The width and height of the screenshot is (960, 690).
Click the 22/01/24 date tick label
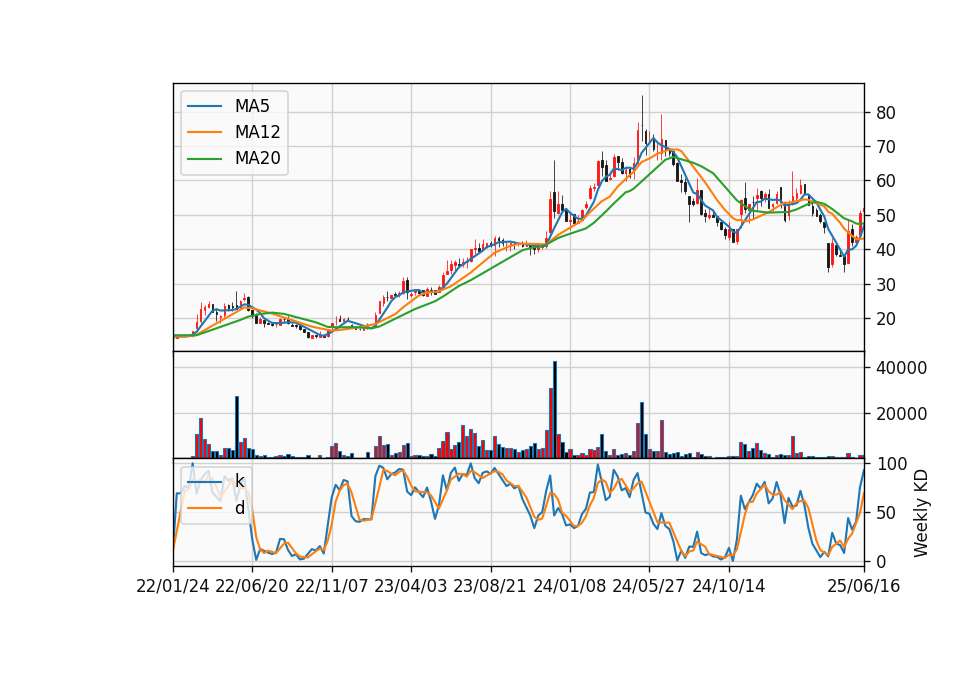(x=173, y=587)
